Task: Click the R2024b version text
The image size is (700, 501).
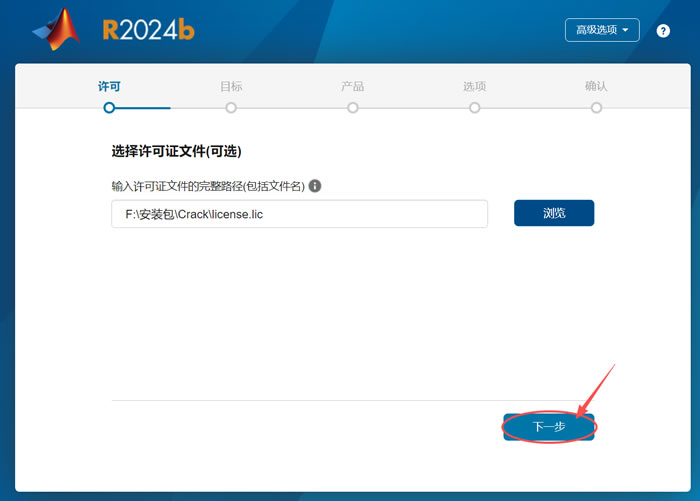Action: [x=148, y=30]
